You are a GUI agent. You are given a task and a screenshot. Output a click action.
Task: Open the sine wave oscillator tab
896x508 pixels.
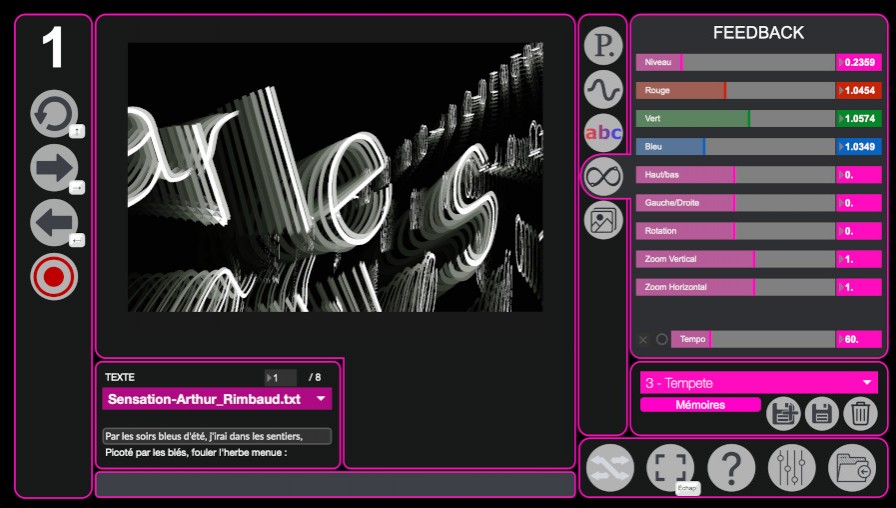[603, 89]
